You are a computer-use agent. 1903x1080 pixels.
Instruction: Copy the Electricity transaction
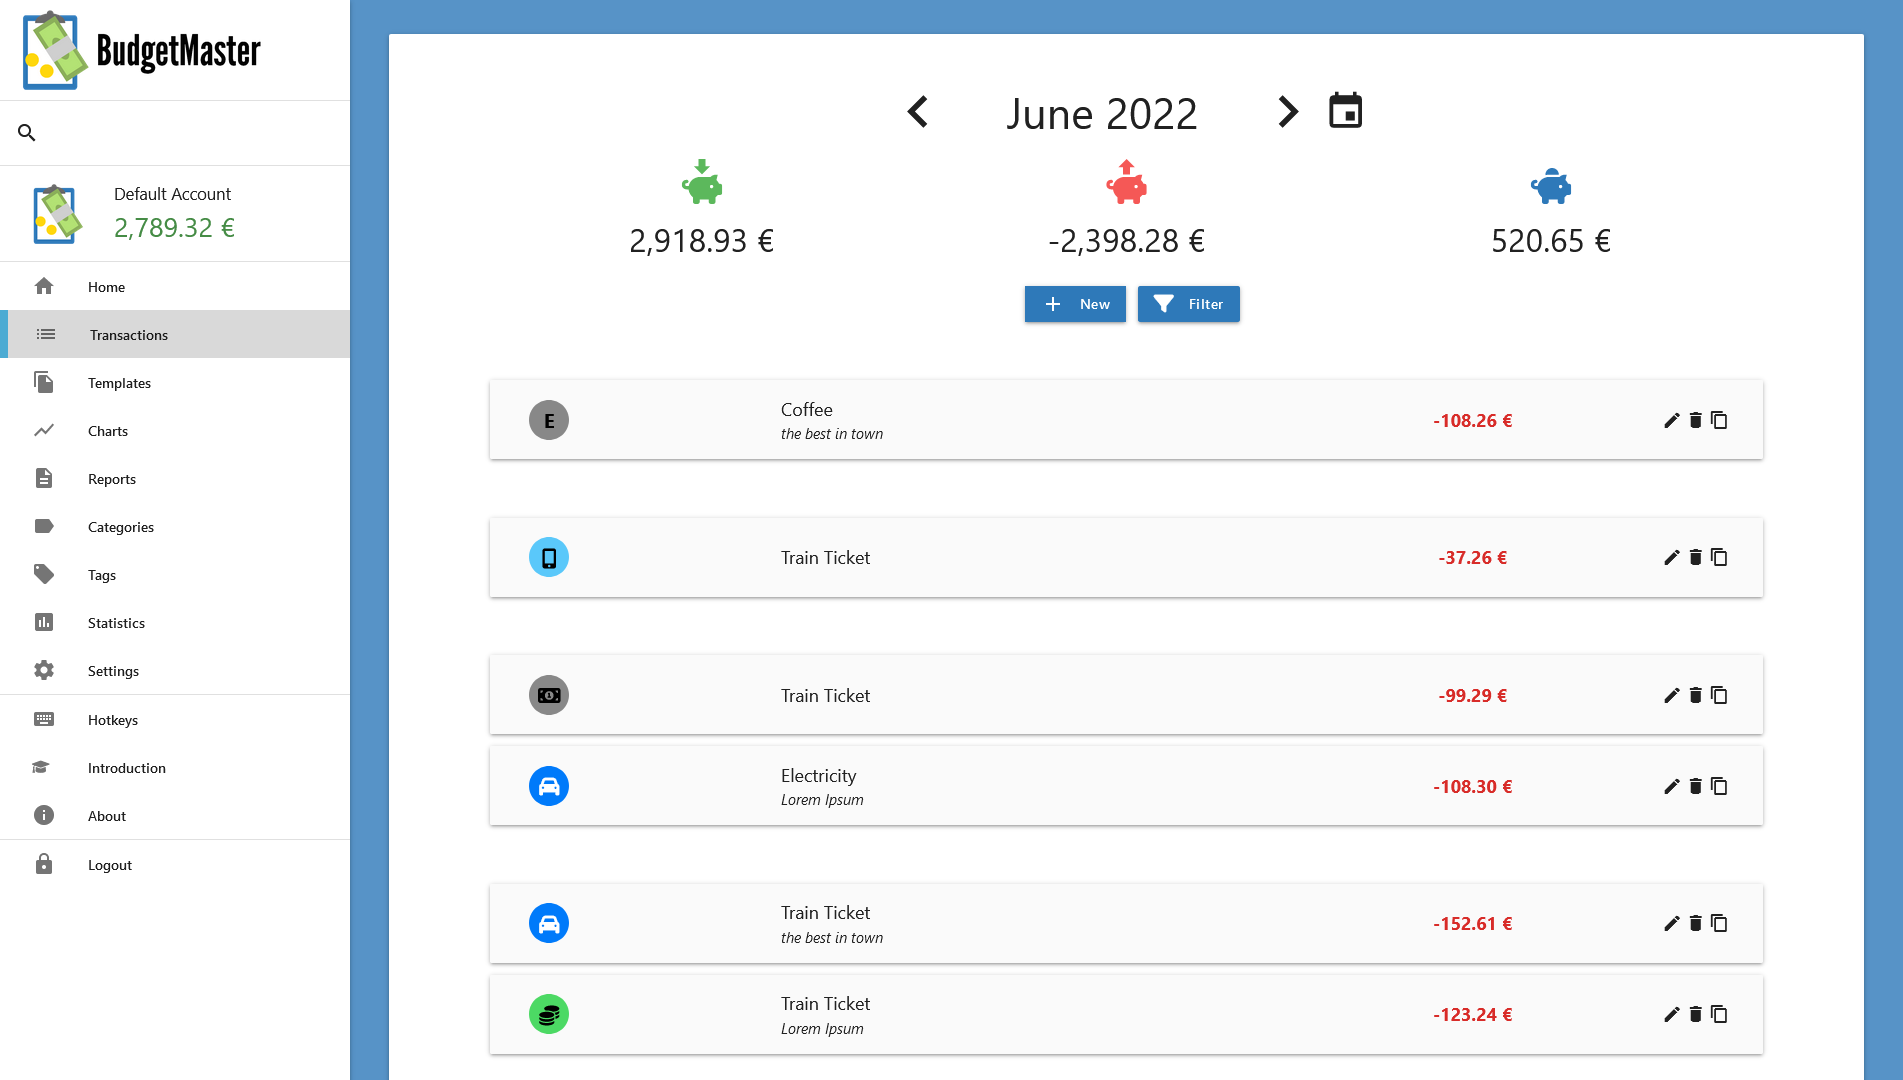click(x=1719, y=786)
